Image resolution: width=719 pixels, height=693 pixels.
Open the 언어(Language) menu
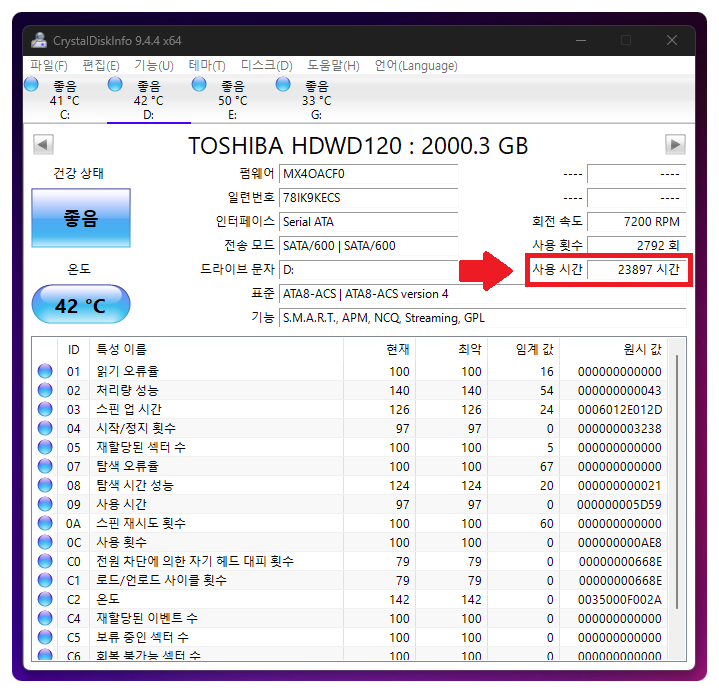(x=416, y=66)
